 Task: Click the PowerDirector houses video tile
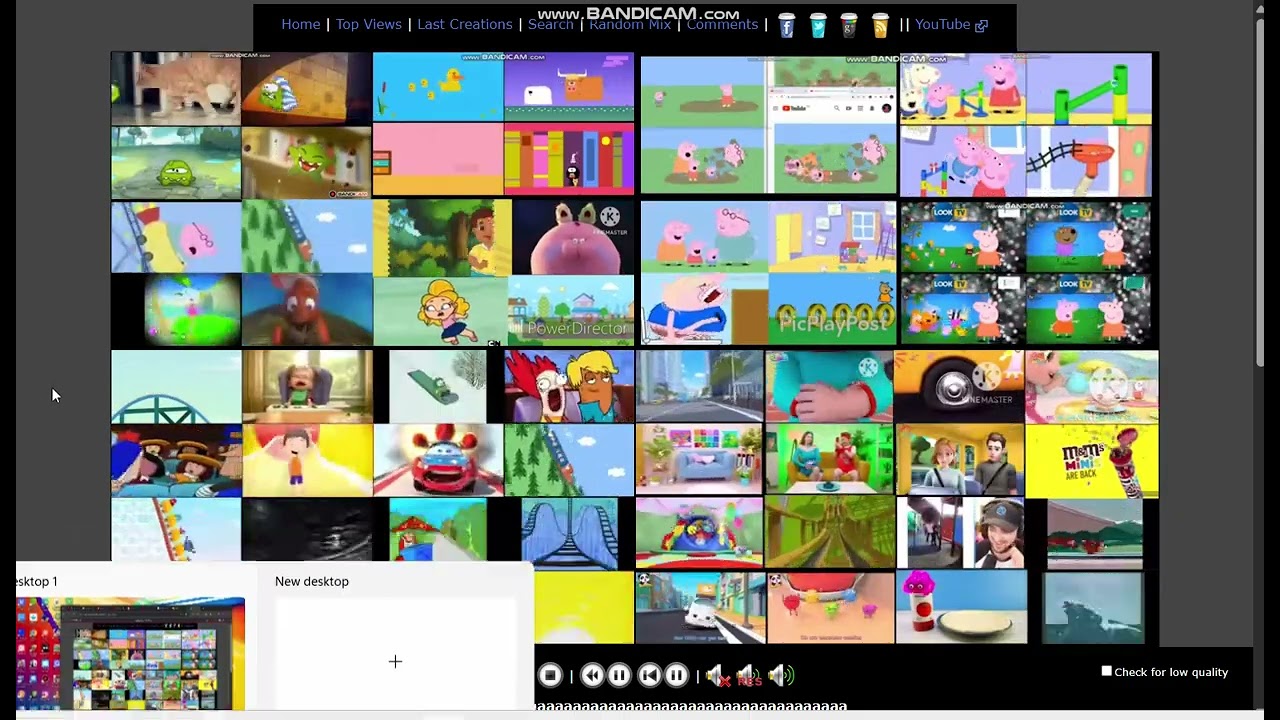[570, 311]
